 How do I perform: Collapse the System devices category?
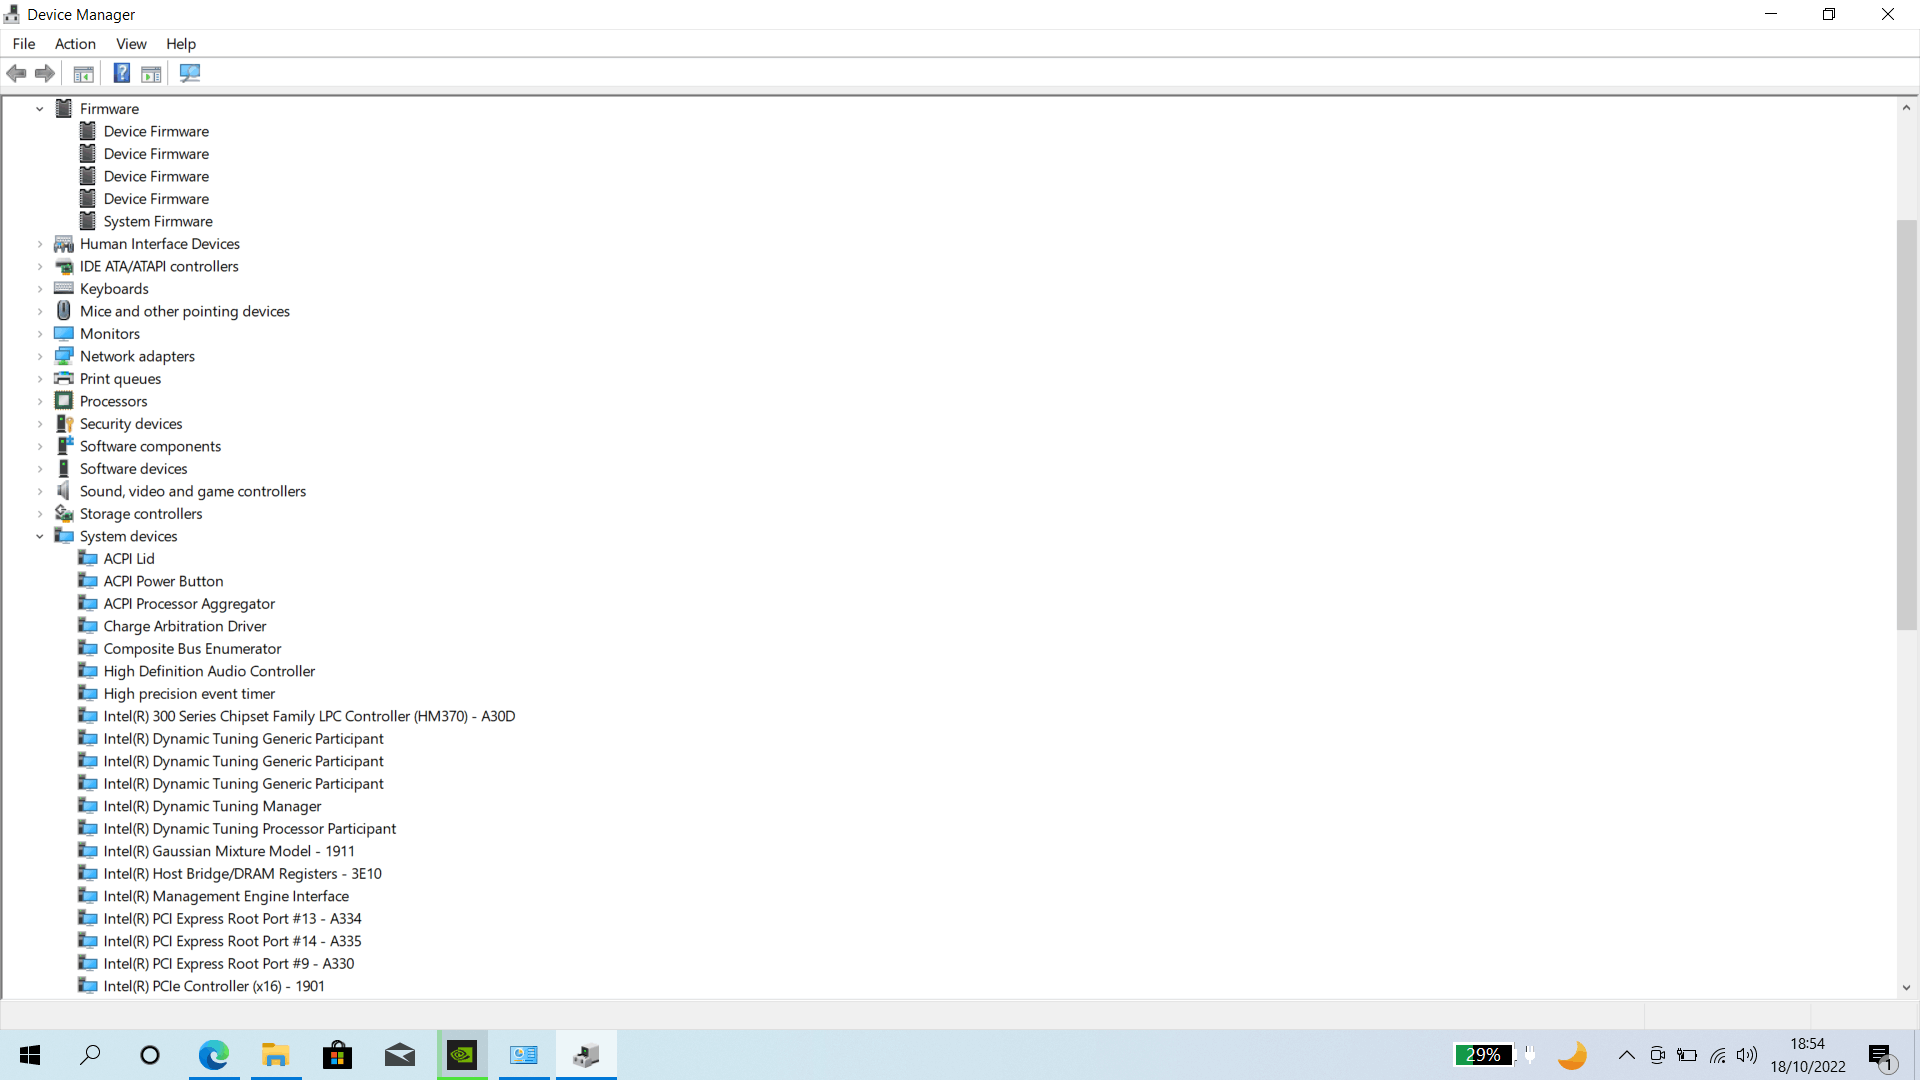[x=40, y=536]
